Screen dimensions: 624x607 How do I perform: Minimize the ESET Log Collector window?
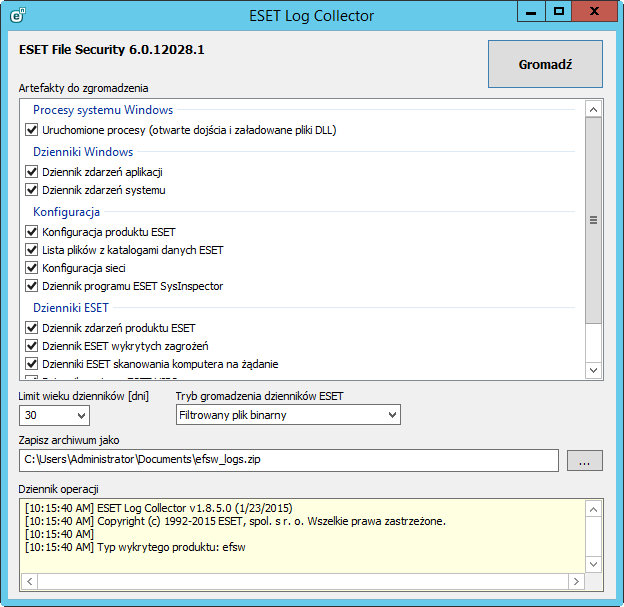(x=531, y=11)
